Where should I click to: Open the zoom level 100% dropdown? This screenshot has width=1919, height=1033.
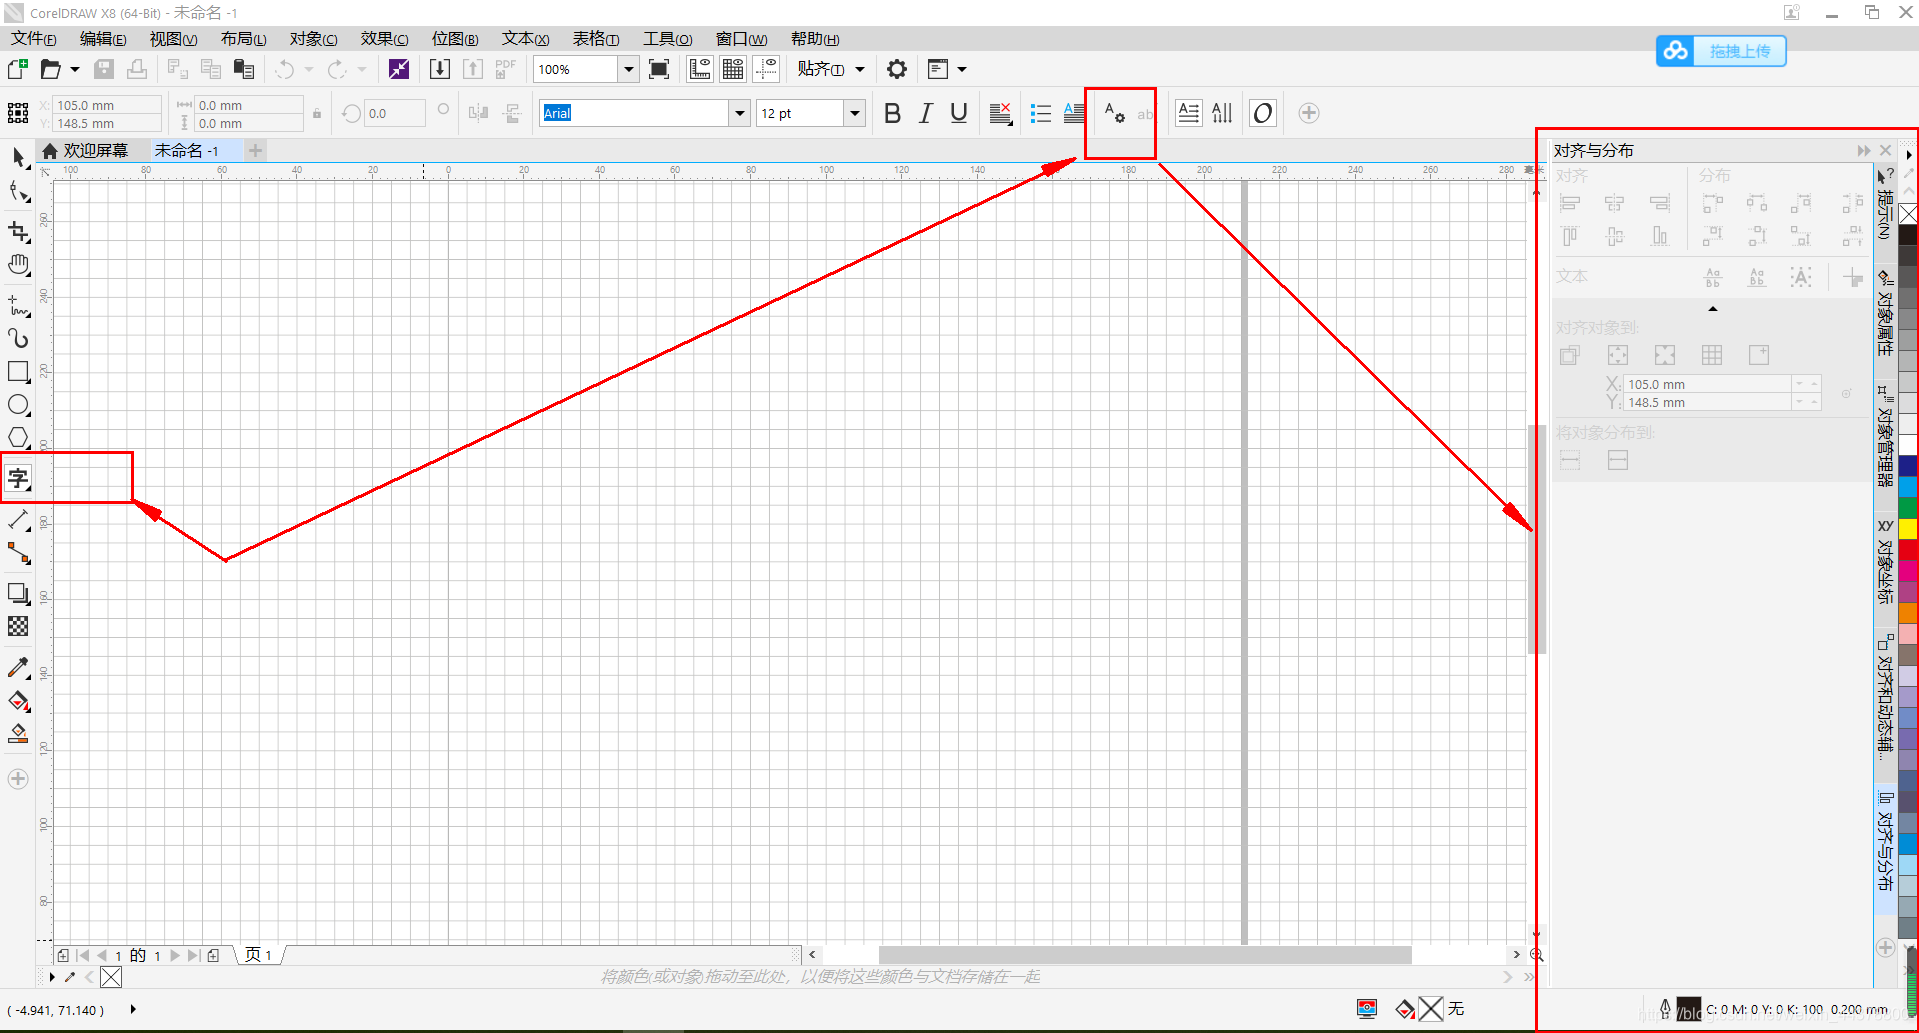(629, 69)
